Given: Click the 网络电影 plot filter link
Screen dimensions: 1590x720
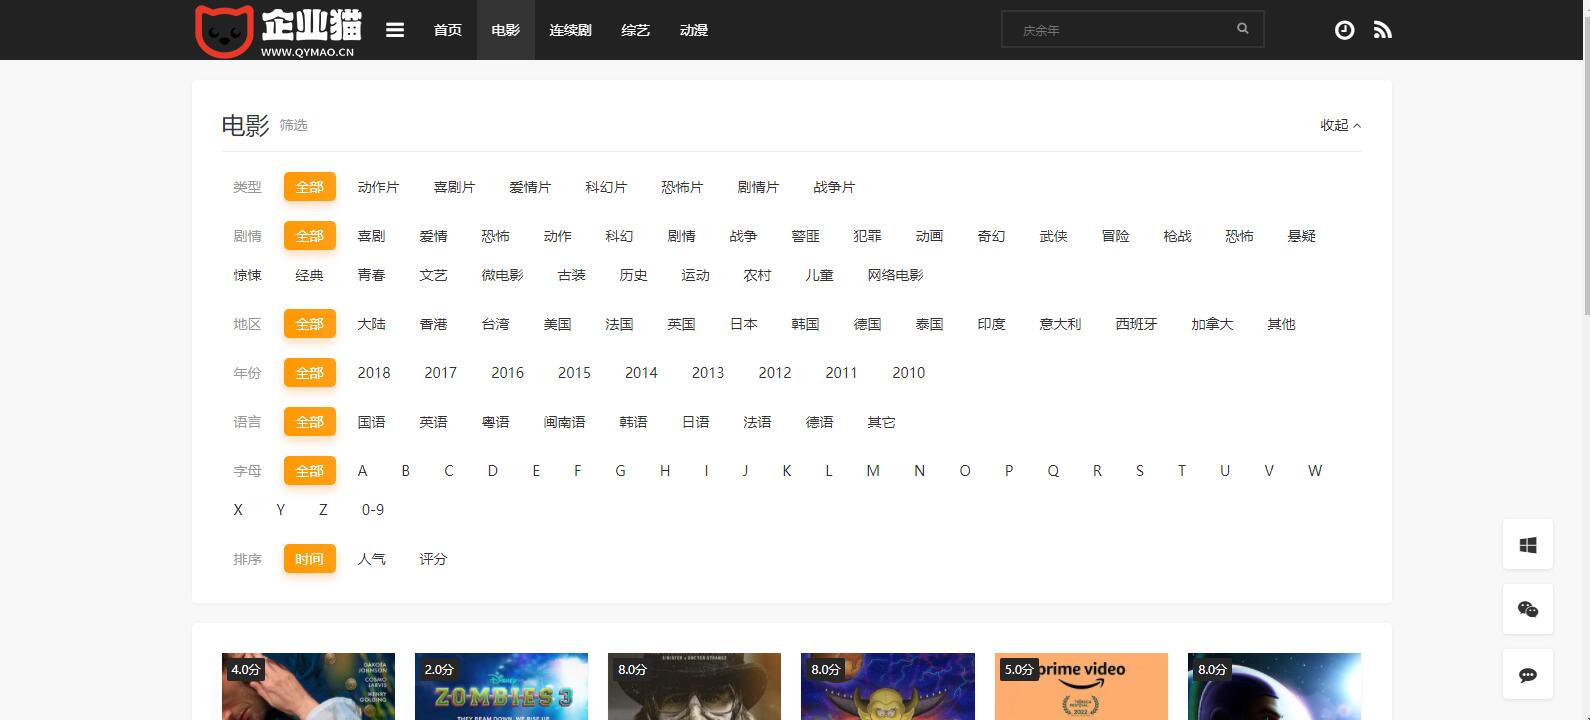Looking at the screenshot, I should (x=895, y=275).
